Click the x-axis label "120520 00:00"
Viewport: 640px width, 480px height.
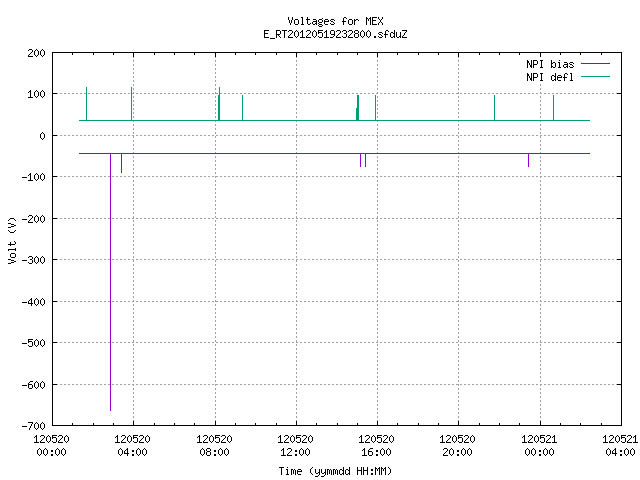pos(51,446)
